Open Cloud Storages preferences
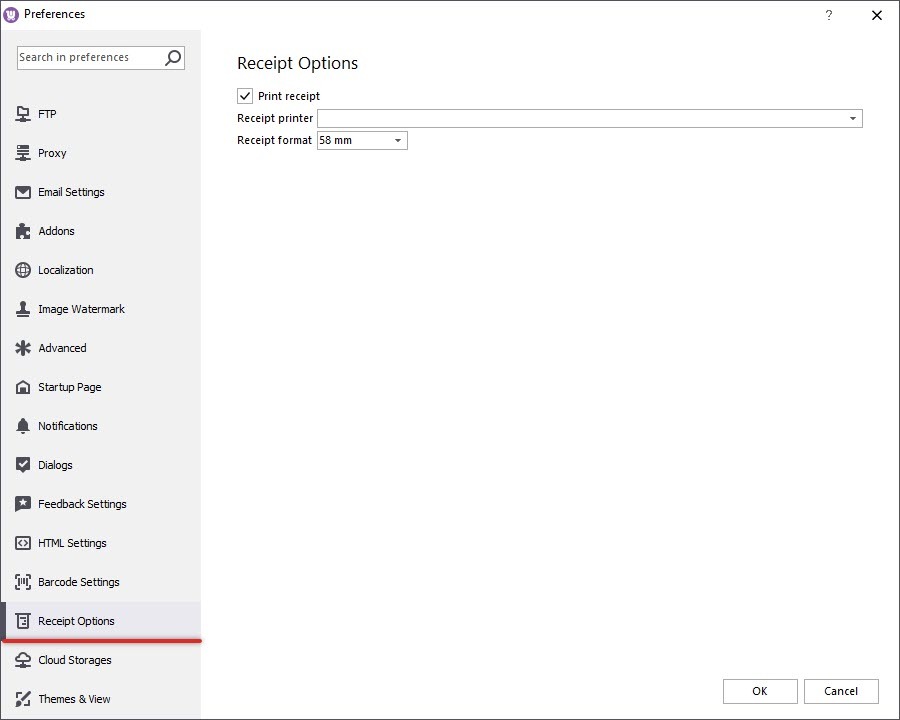 tap(101, 660)
